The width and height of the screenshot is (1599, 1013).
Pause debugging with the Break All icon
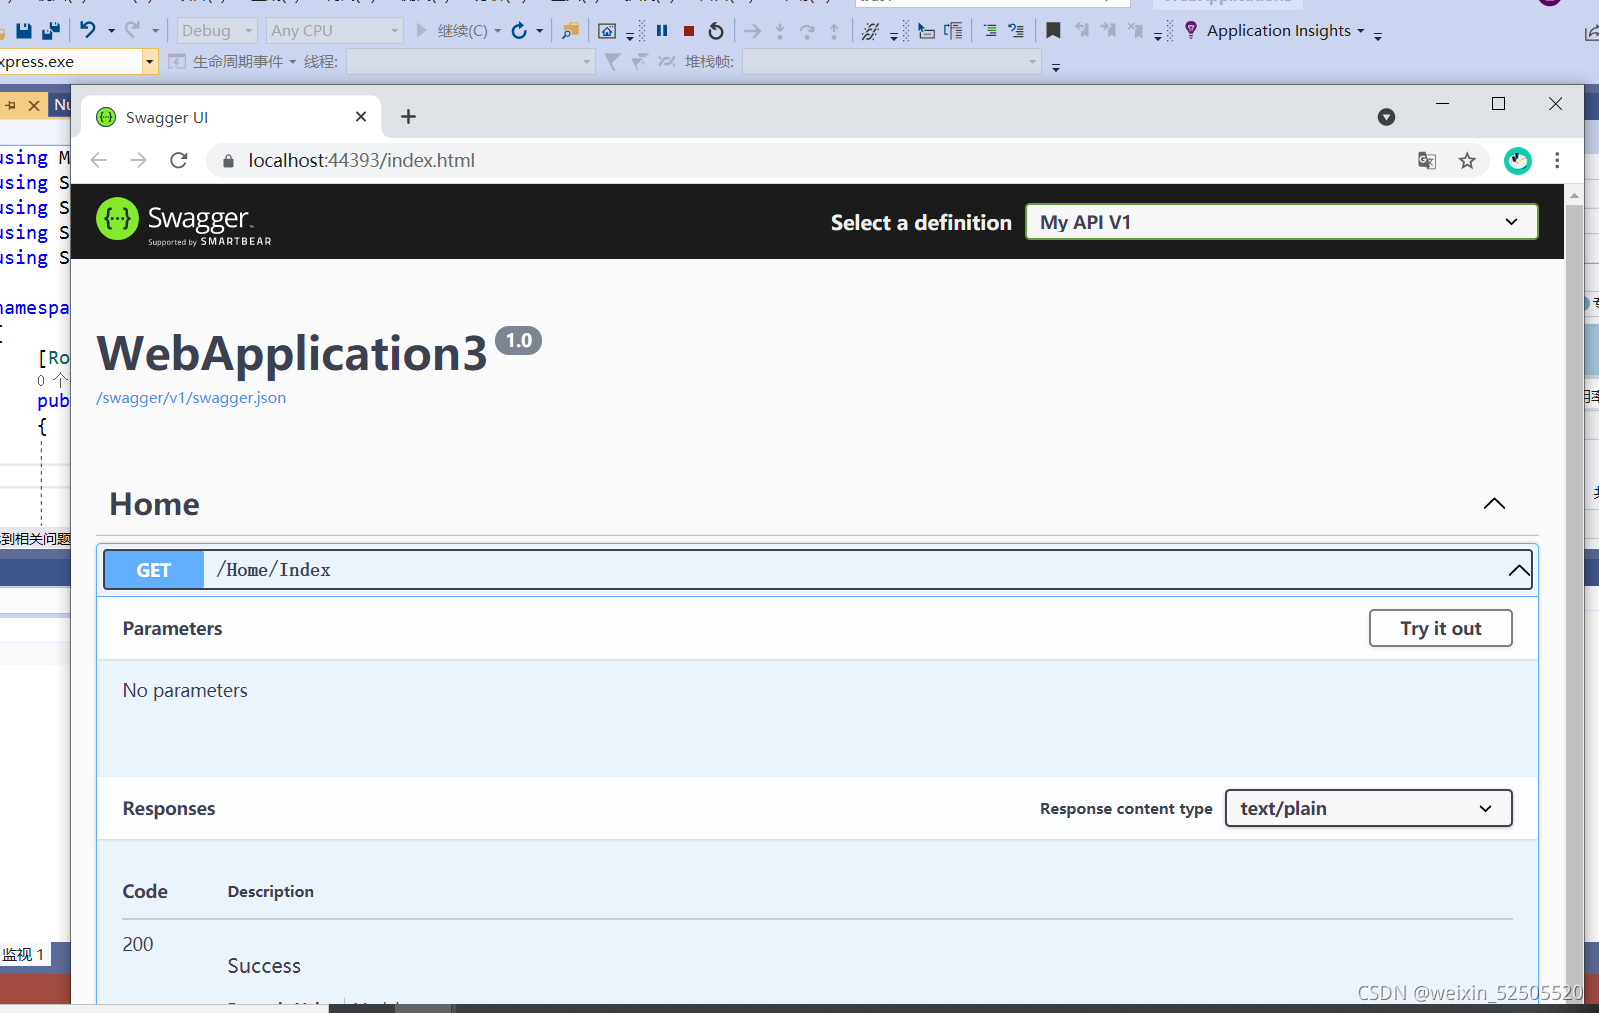(x=662, y=31)
